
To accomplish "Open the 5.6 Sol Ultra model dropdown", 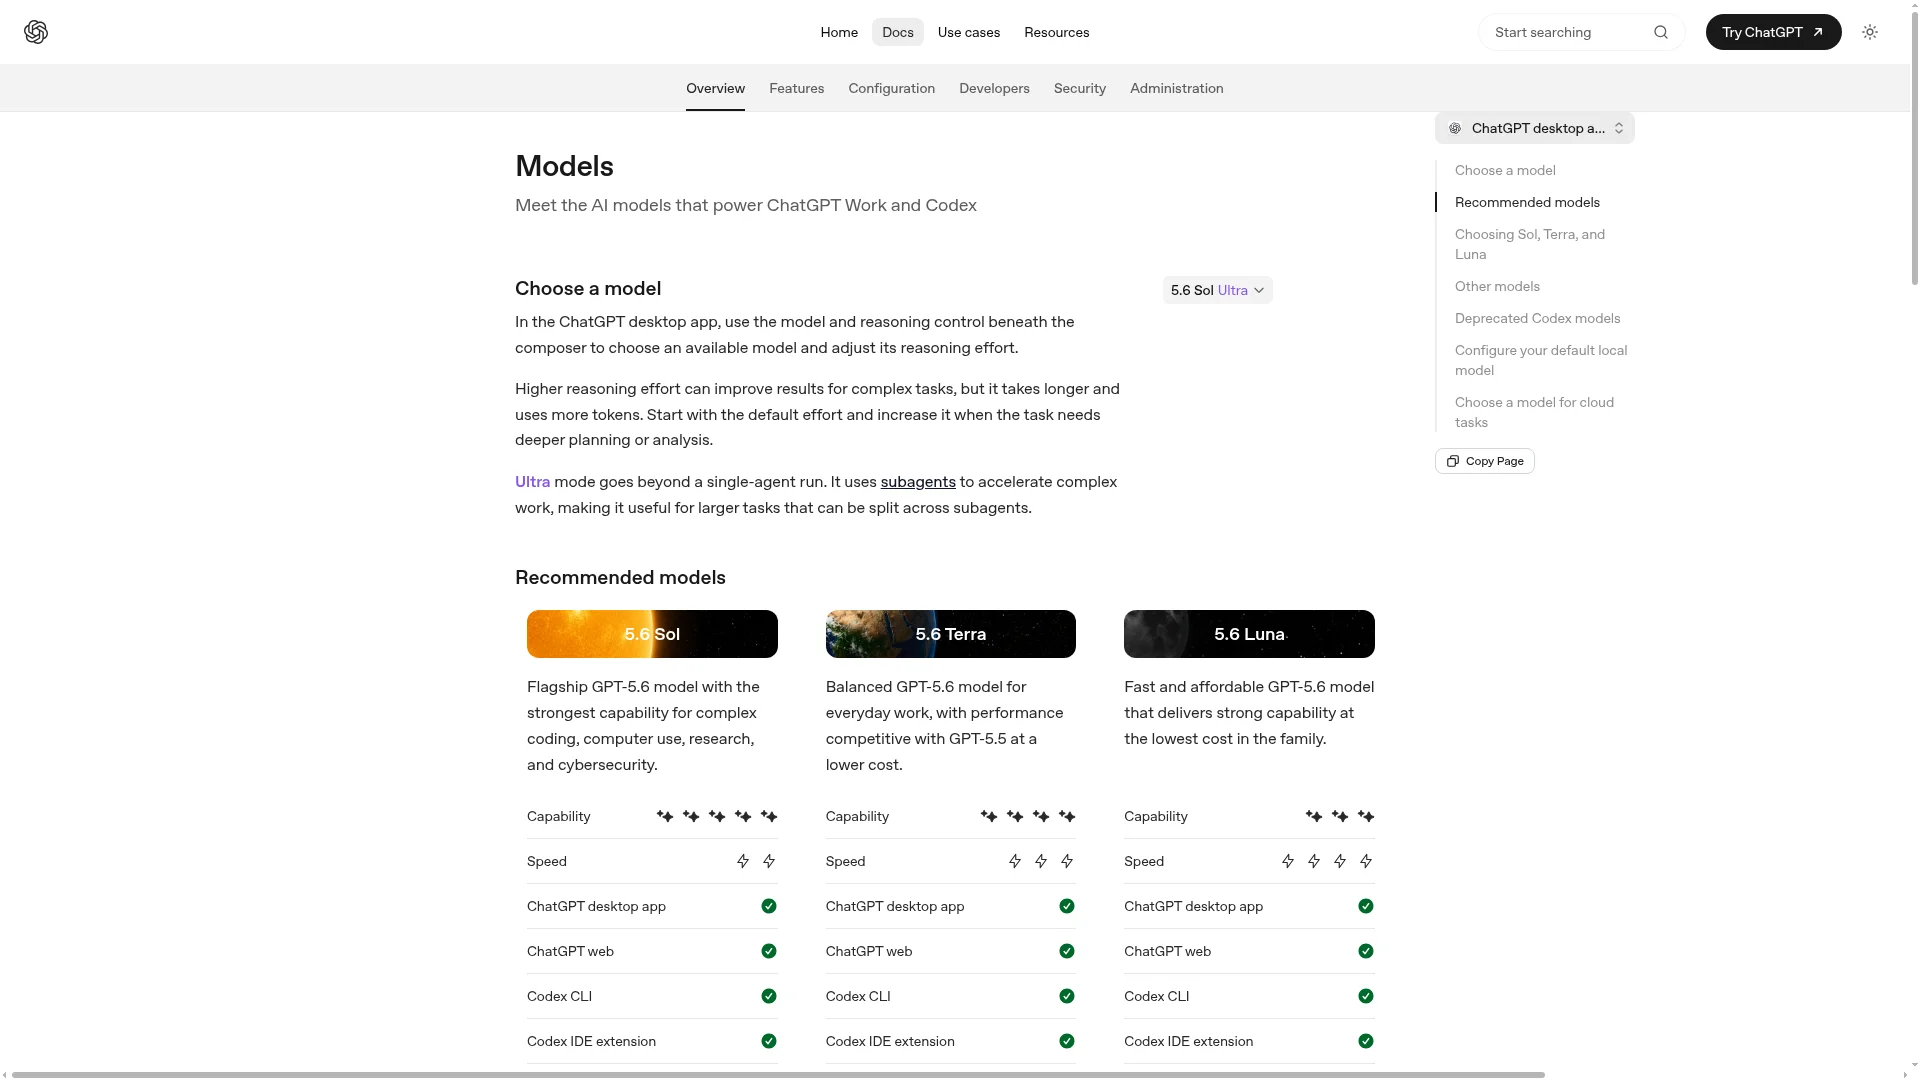I will tap(1217, 290).
